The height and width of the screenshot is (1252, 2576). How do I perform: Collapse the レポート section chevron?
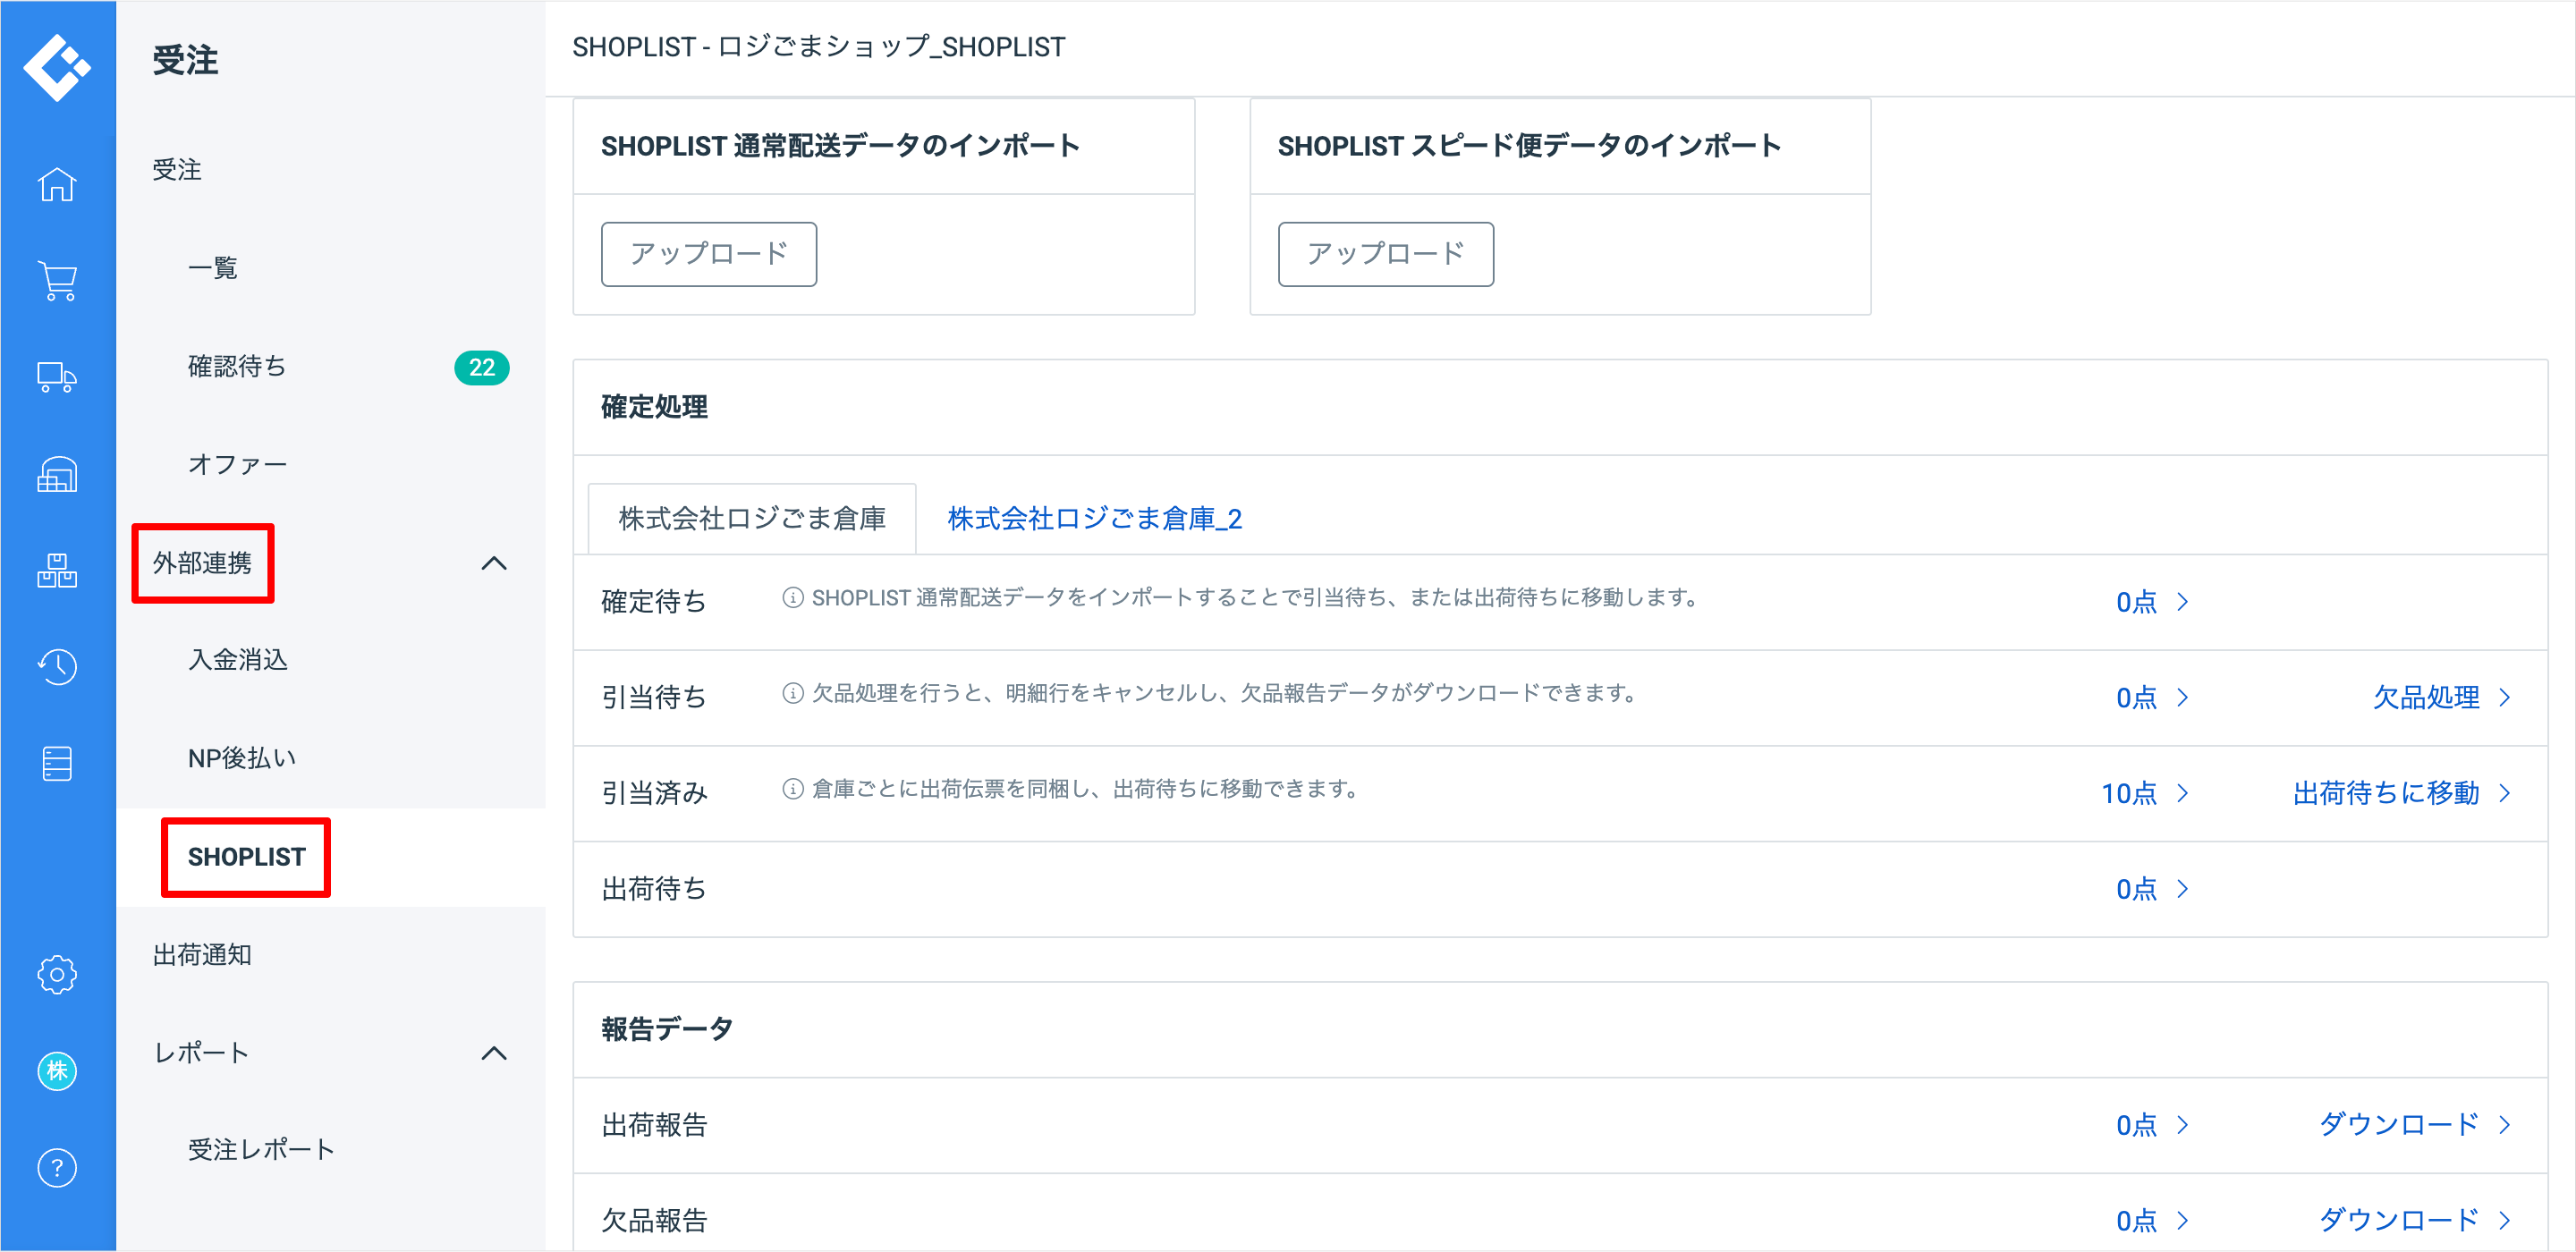[494, 1052]
